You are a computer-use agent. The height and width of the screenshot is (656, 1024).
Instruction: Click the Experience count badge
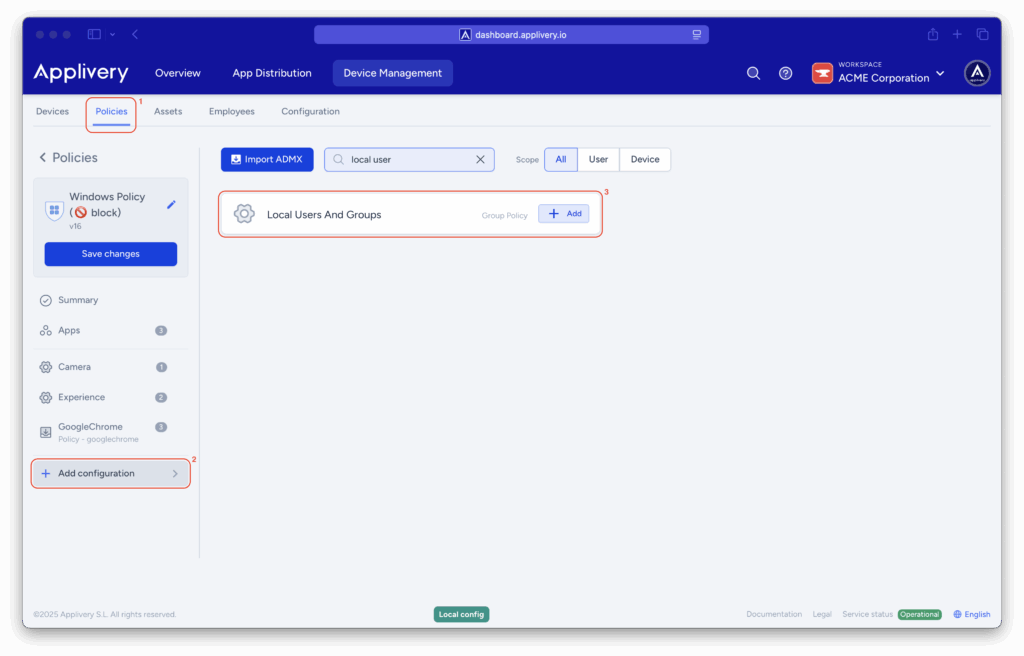click(x=161, y=397)
